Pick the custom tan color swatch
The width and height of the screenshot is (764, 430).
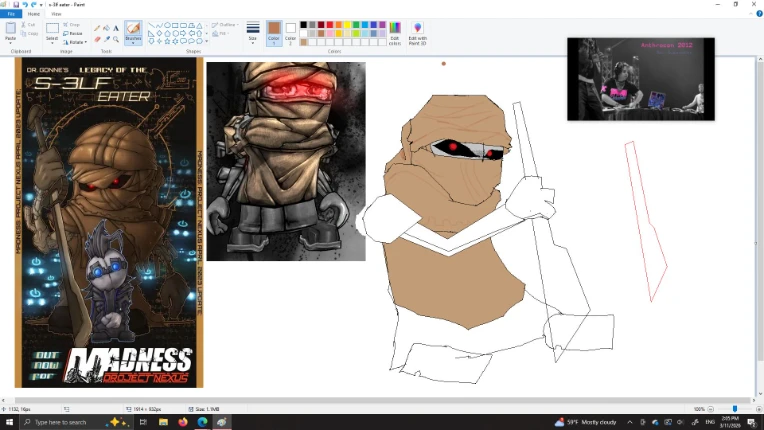tap(303, 42)
